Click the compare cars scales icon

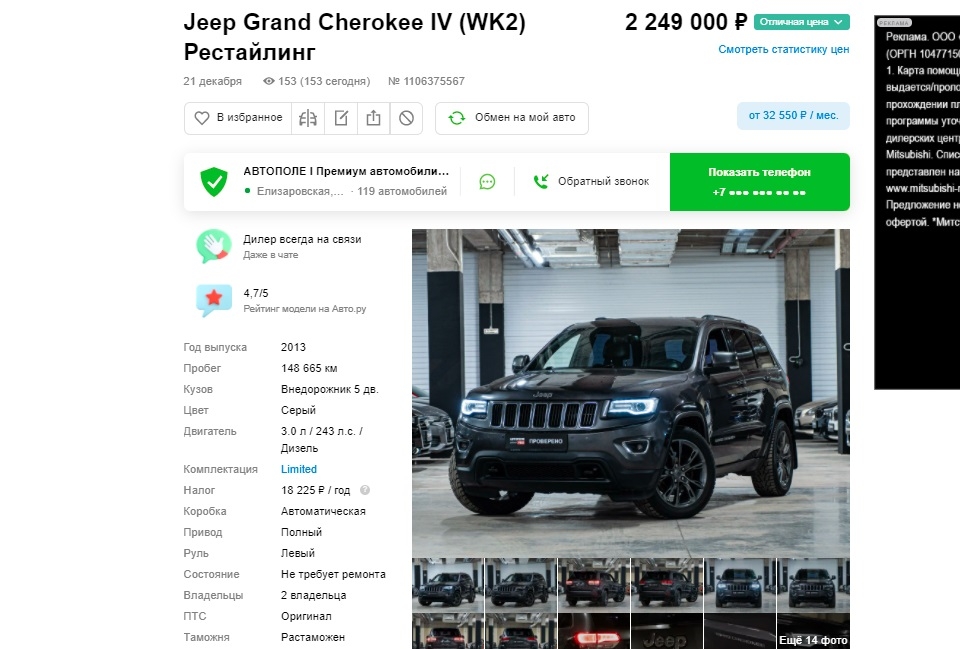tap(308, 118)
